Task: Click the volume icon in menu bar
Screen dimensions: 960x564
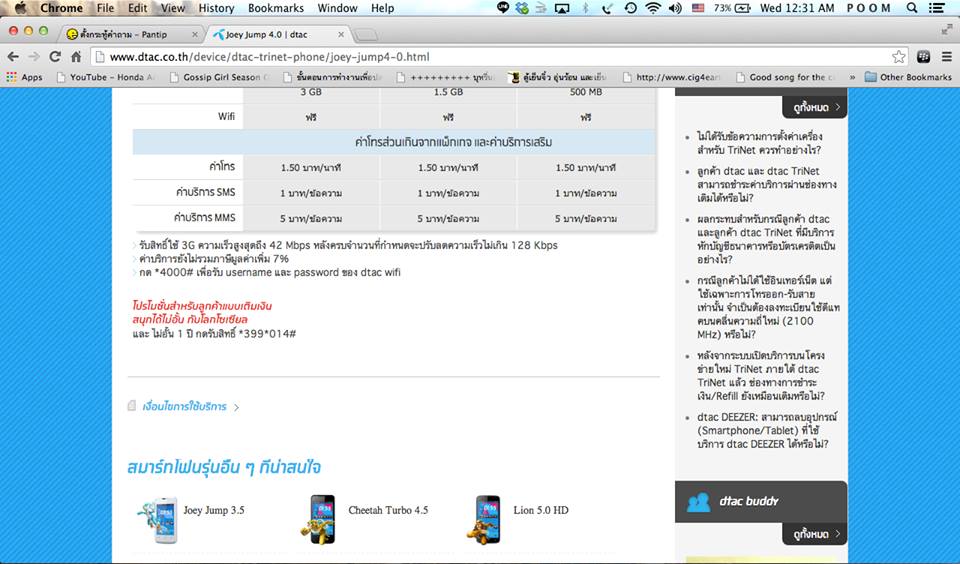Action: (675, 8)
